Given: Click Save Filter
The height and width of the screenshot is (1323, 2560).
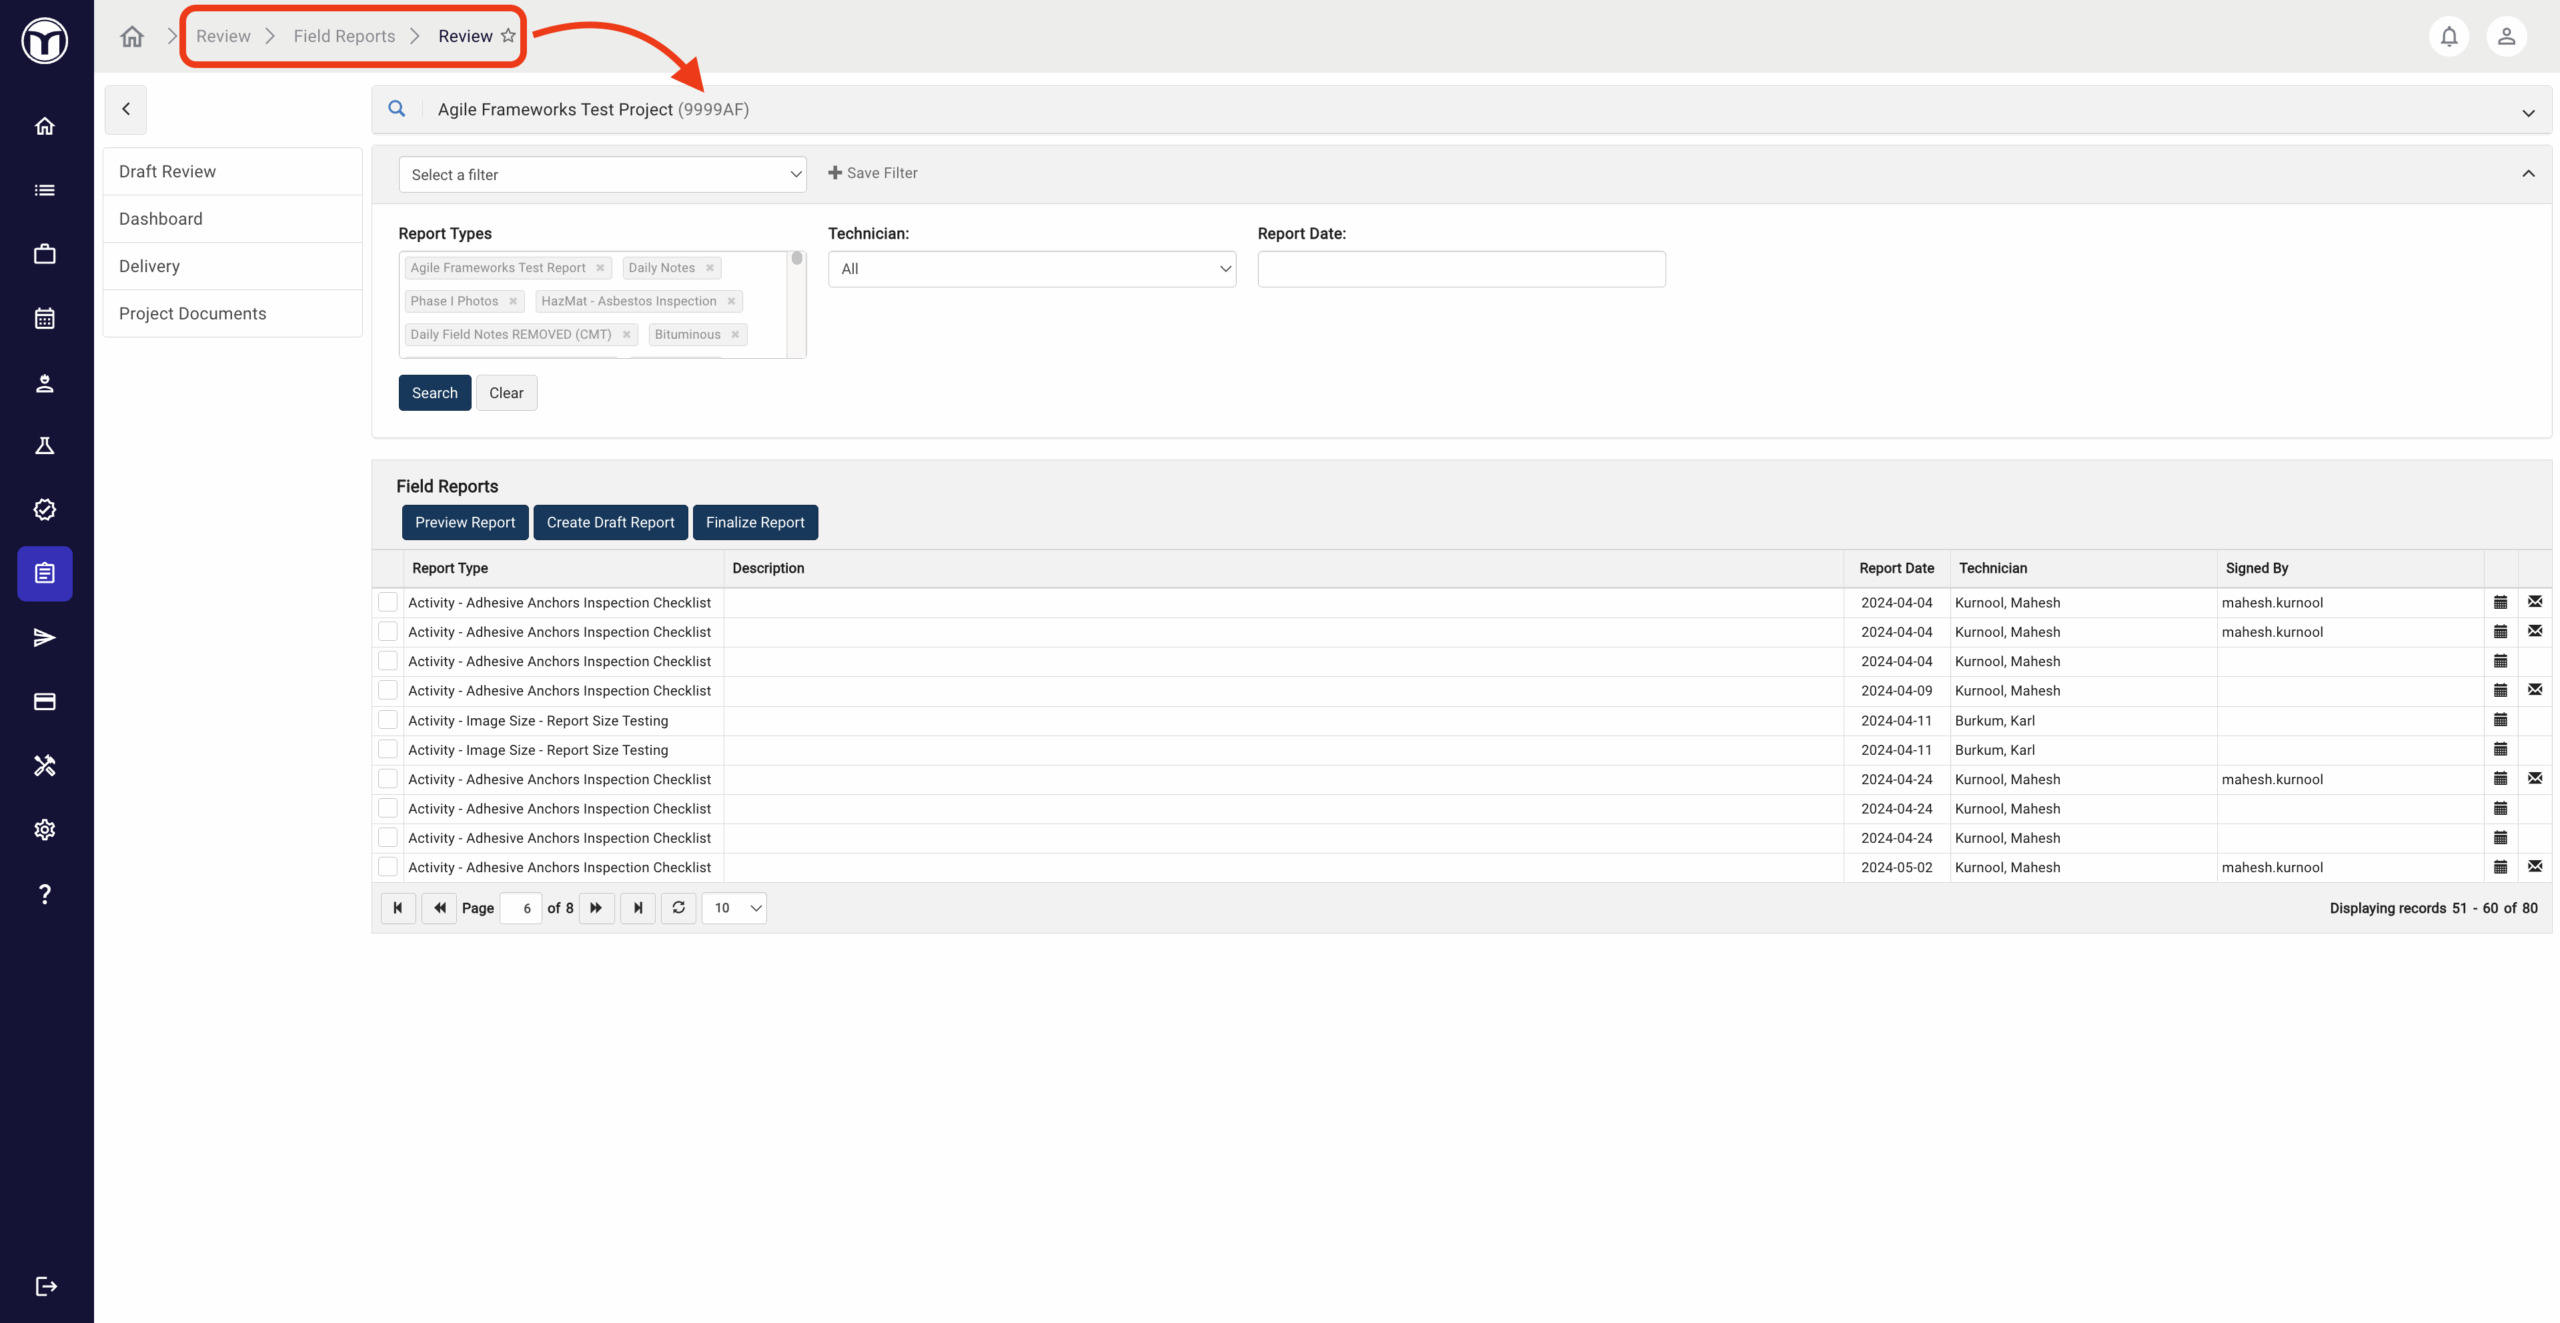Looking at the screenshot, I should [x=873, y=173].
